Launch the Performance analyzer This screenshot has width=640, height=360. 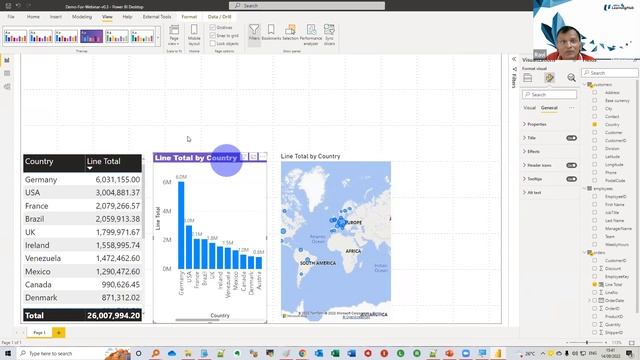tap(311, 34)
